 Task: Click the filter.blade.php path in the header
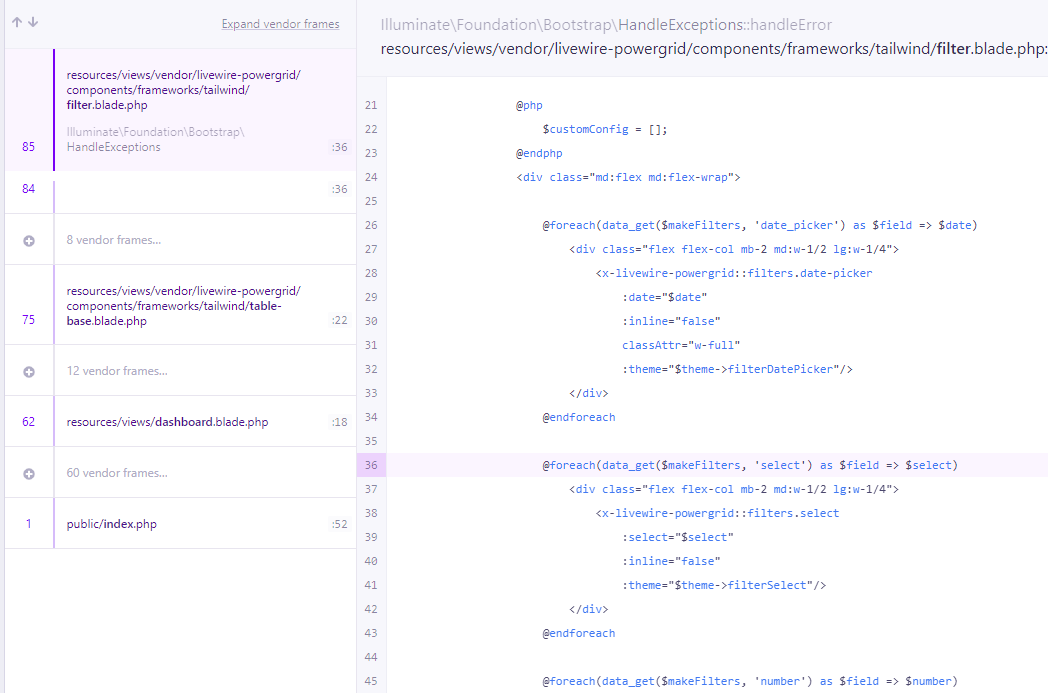(700, 46)
